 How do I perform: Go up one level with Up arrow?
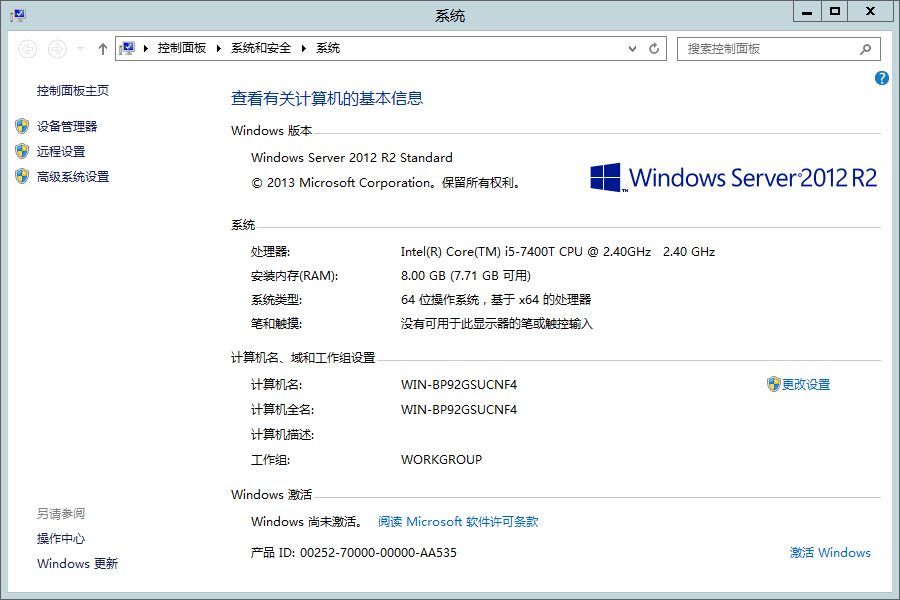103,49
